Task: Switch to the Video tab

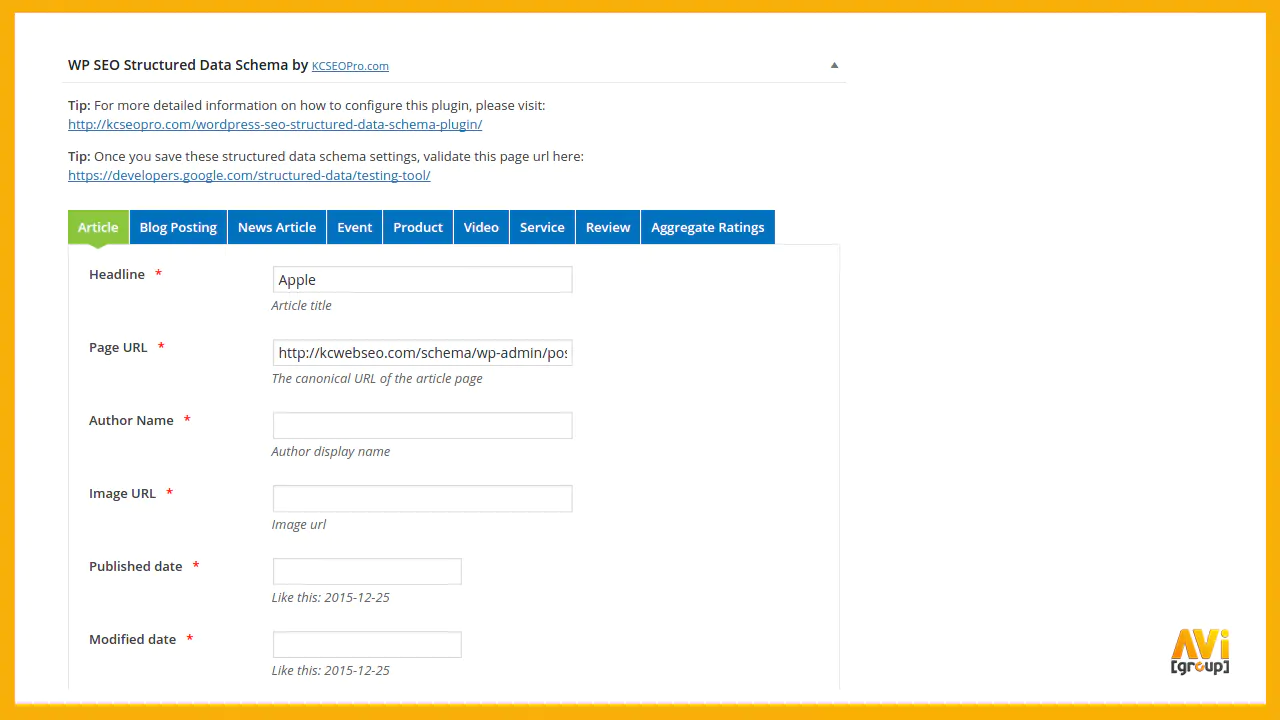Action: point(481,227)
